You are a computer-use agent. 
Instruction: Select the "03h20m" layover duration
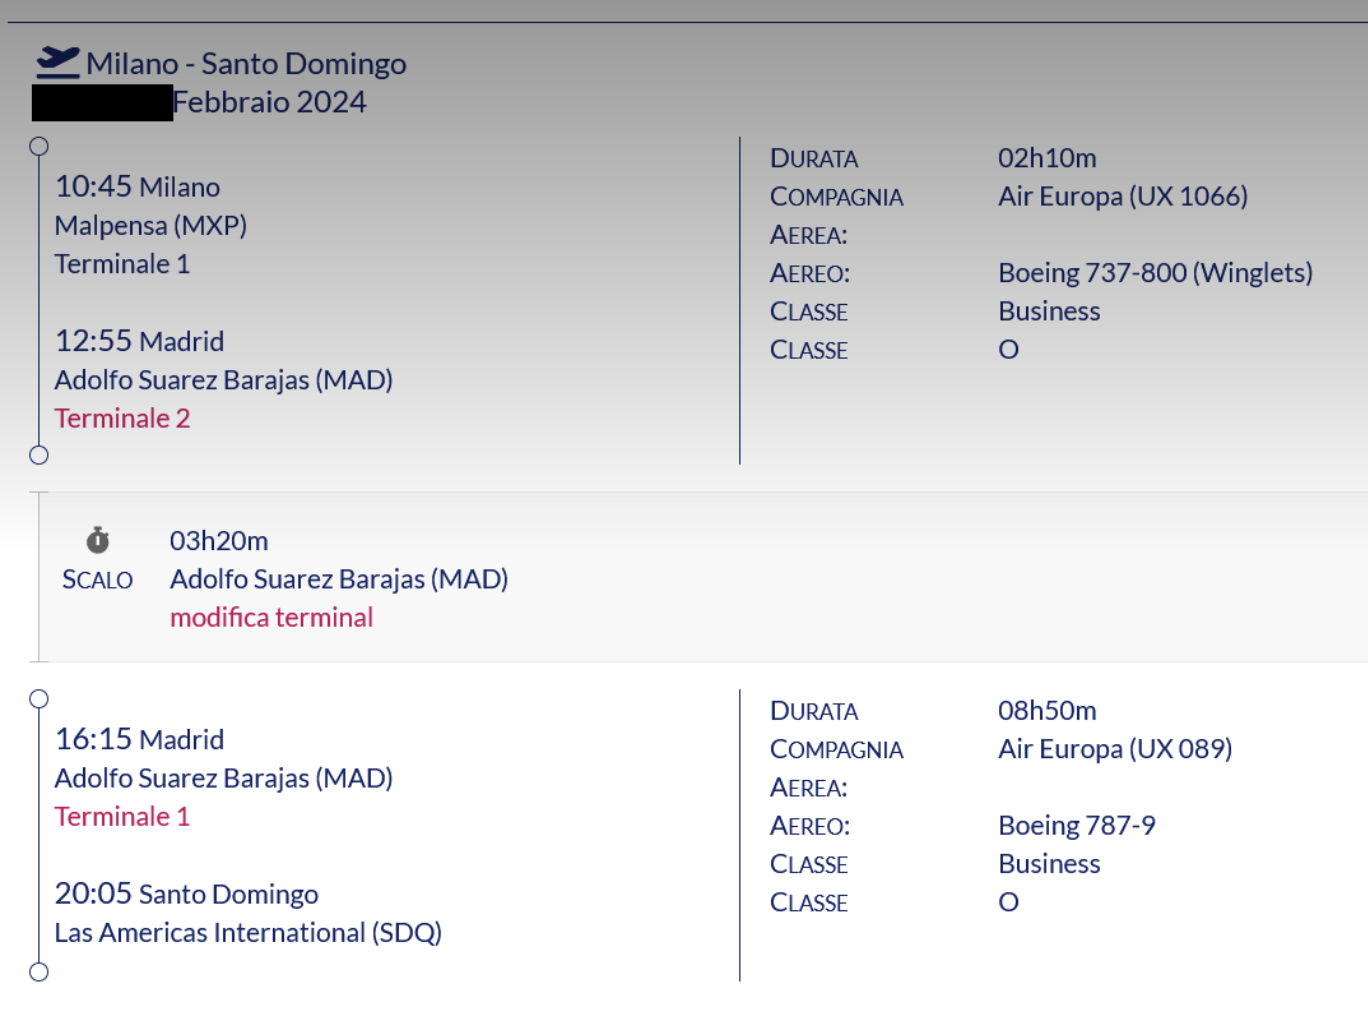pyautogui.click(x=219, y=541)
